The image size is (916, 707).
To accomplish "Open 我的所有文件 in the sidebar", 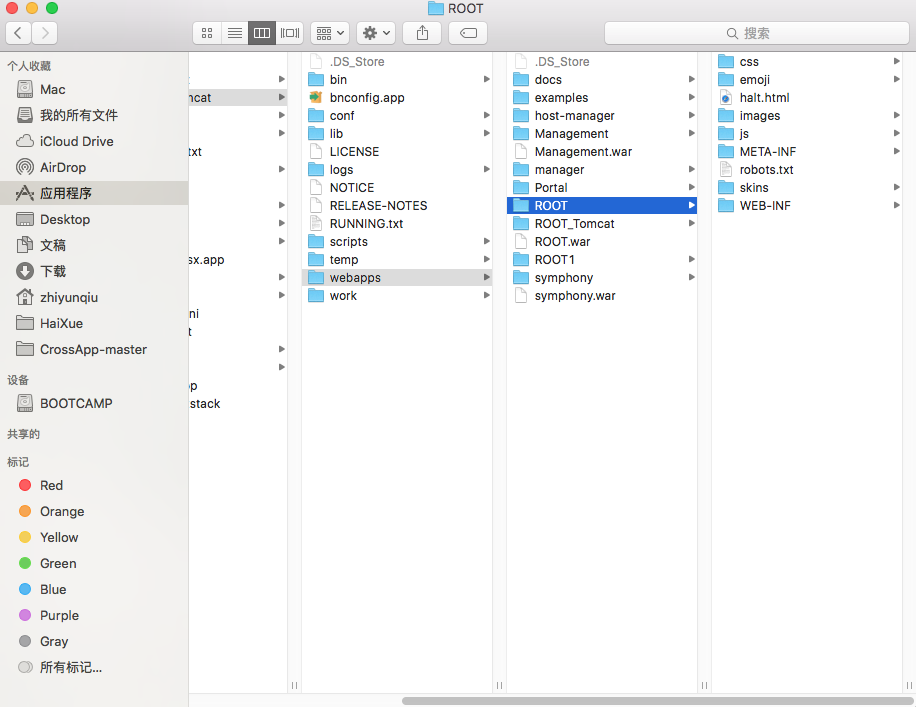I will pos(94,115).
